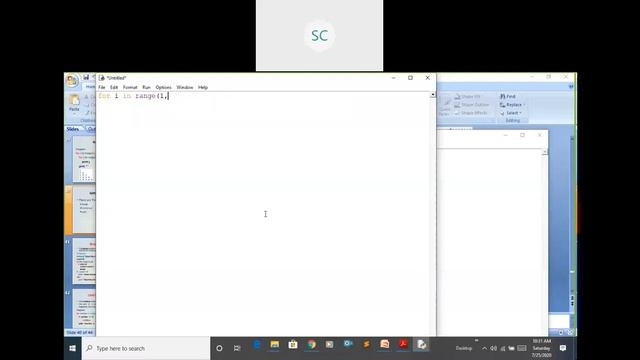Open PowerPoint from taskbar

[384, 345]
